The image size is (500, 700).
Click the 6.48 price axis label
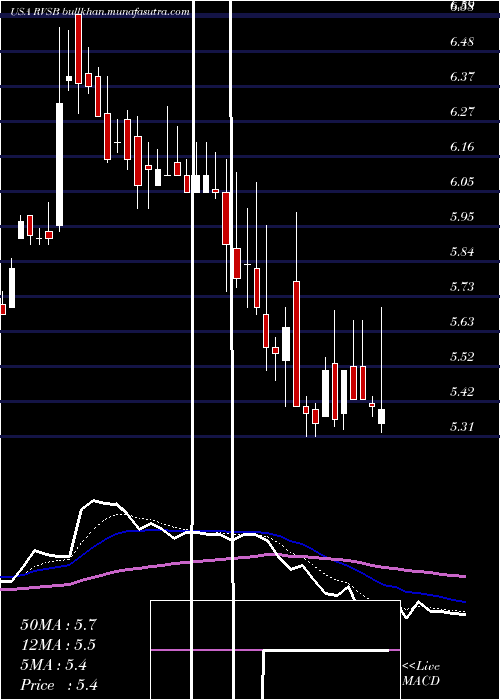[462, 42]
